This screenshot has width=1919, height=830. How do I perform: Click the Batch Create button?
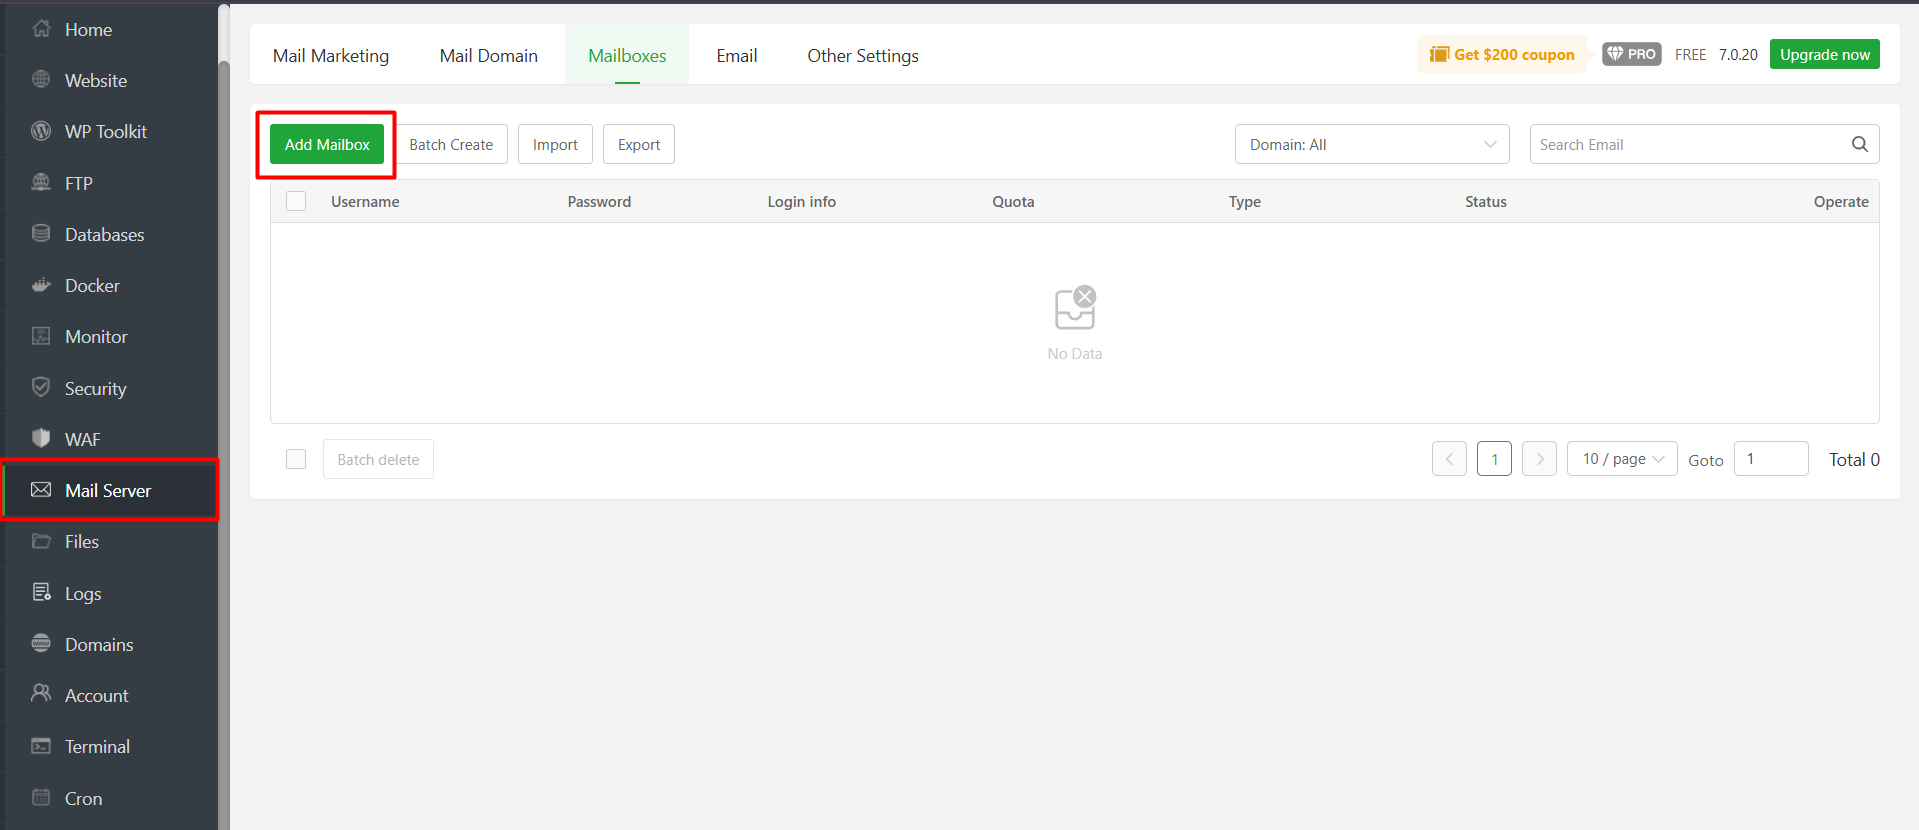(x=451, y=144)
